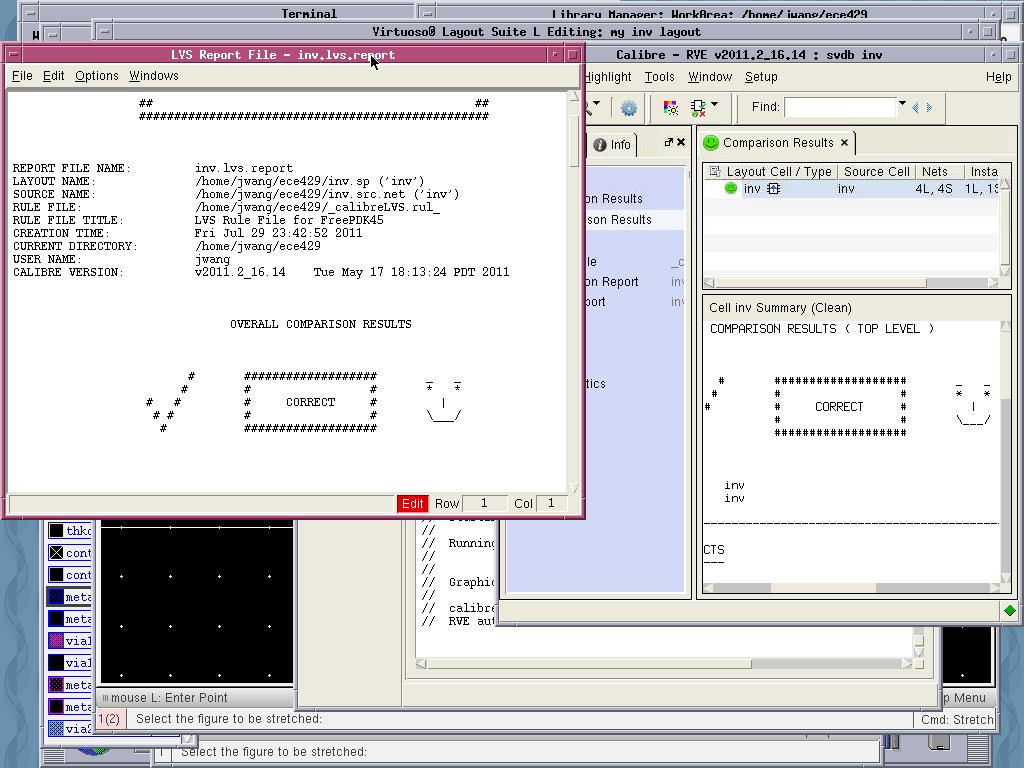The height and width of the screenshot is (768, 1024).
Task: Select the inv row green smiley icon
Action: tap(731, 188)
